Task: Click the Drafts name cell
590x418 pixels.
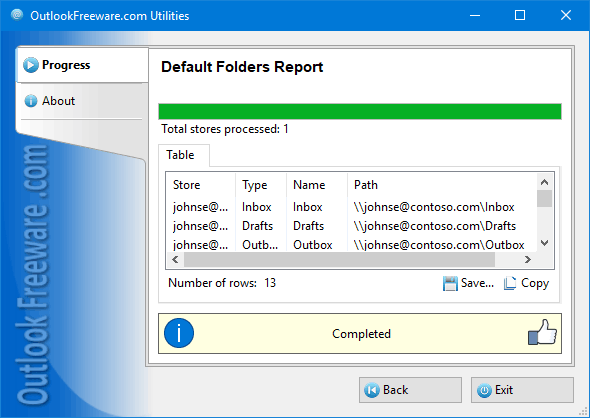Action: click(309, 226)
